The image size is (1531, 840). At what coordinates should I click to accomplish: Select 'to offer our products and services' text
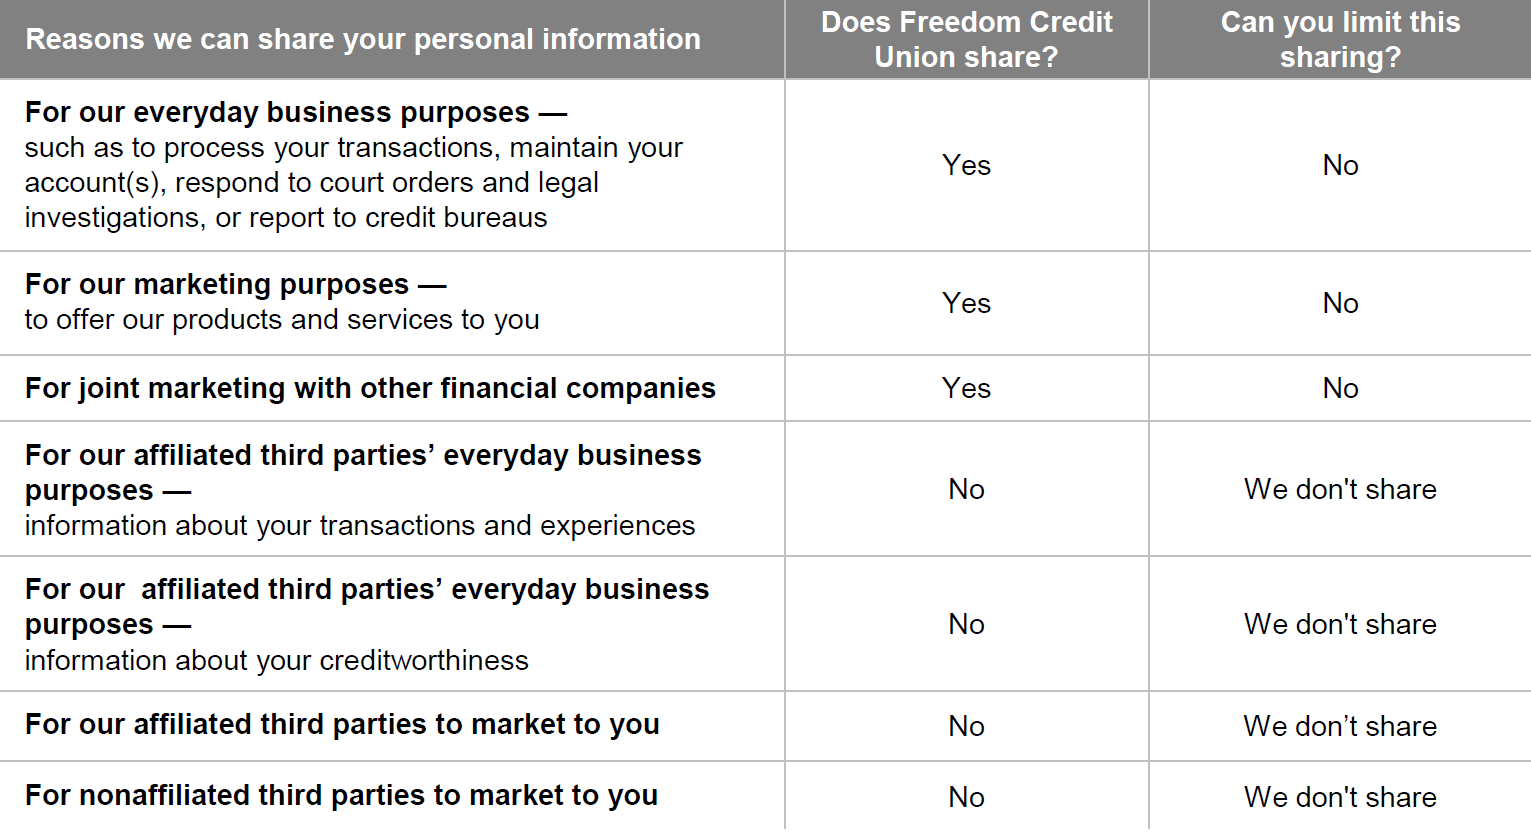click(282, 320)
